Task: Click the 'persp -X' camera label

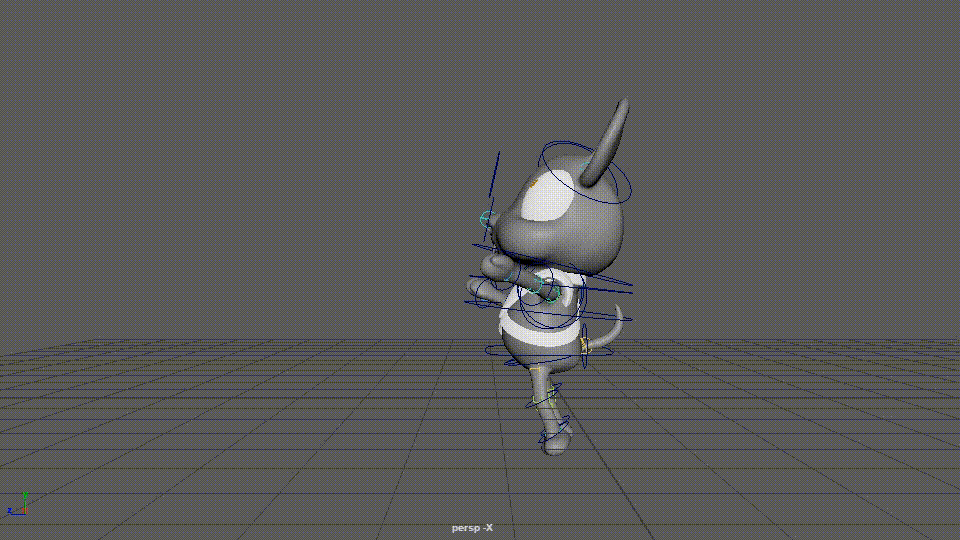Action: coord(472,528)
